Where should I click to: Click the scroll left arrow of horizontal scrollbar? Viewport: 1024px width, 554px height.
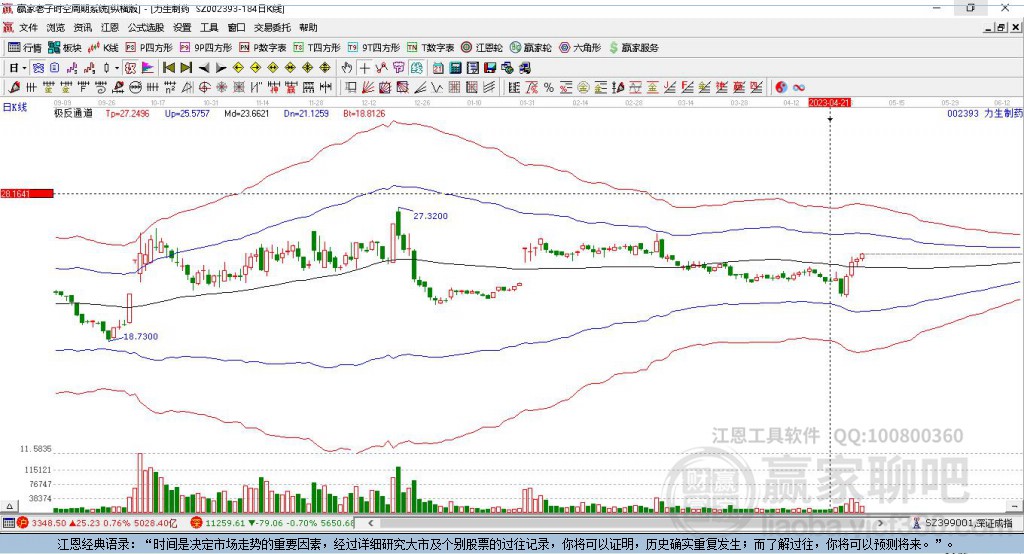tap(370, 523)
